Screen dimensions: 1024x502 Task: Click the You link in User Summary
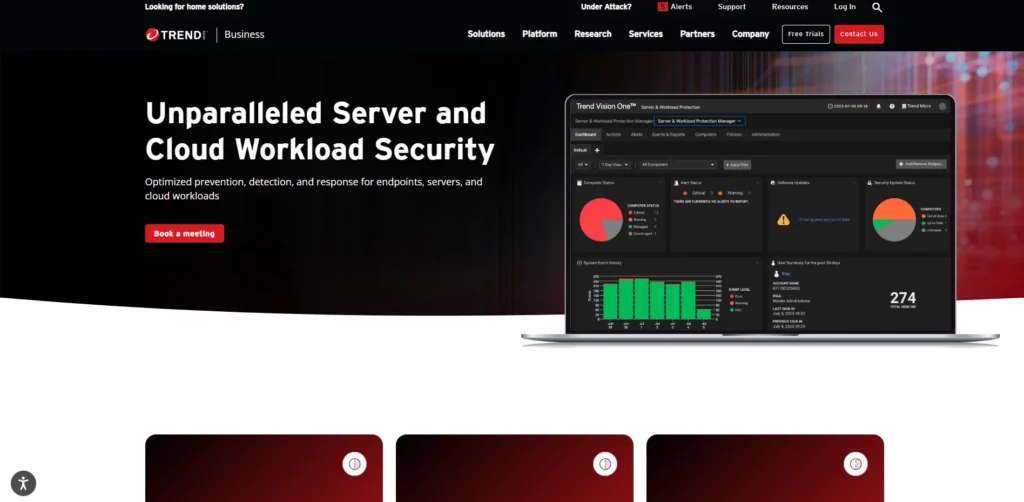click(x=786, y=274)
